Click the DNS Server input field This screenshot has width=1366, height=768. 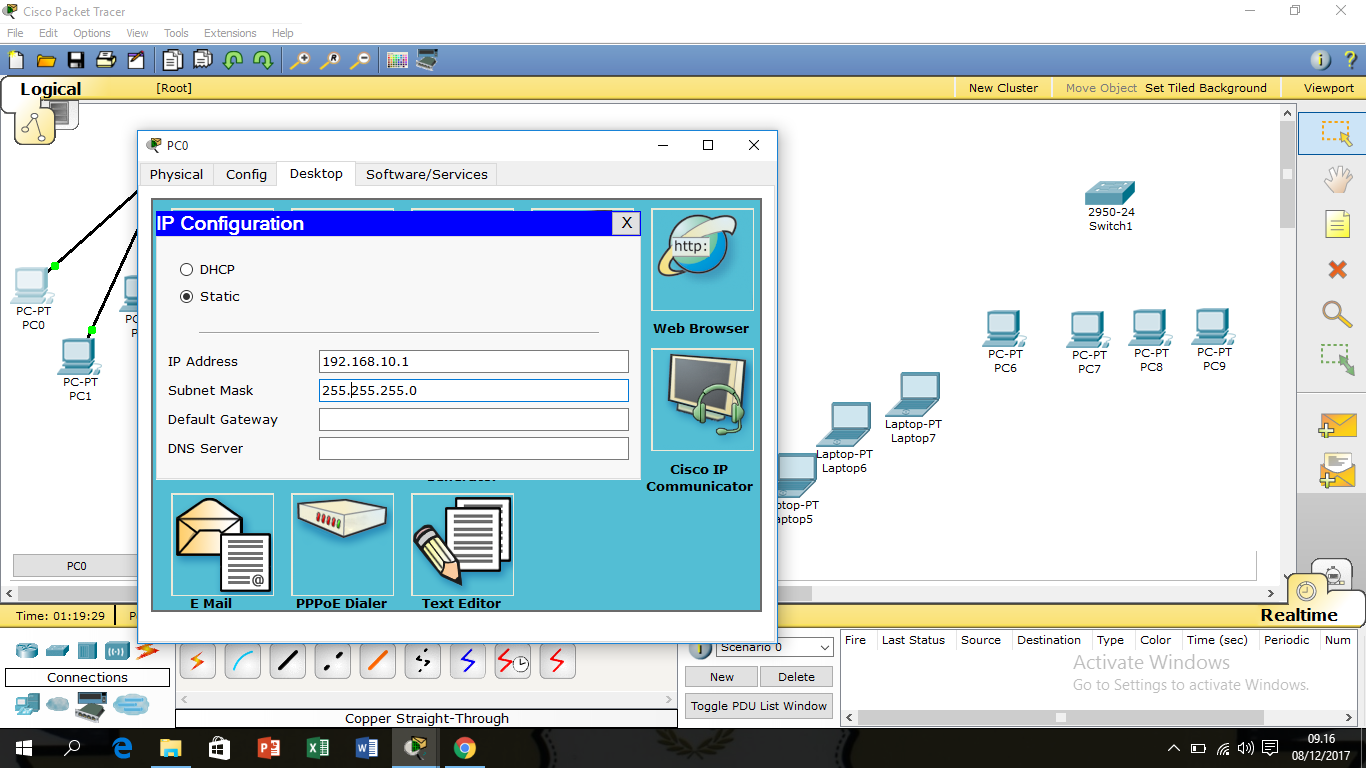474,449
